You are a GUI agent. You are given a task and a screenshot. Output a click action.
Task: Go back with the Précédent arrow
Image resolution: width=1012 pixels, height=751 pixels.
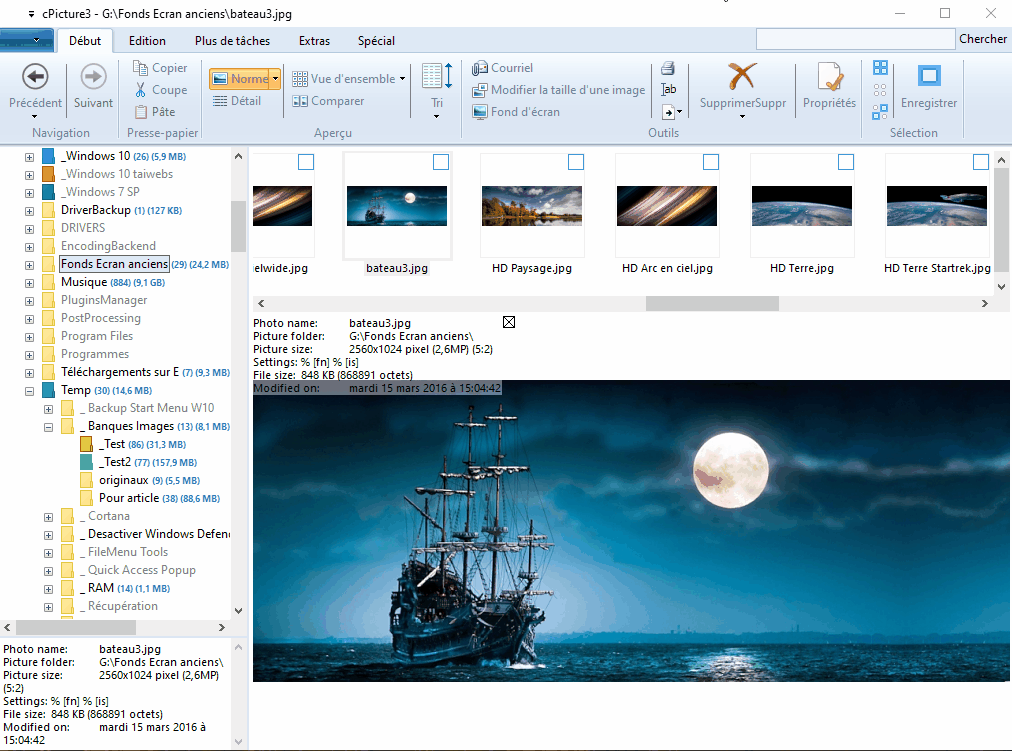tap(35, 77)
